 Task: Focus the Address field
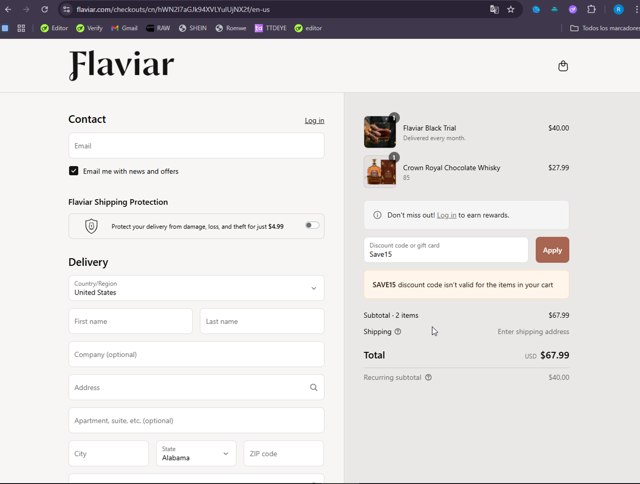(196, 387)
